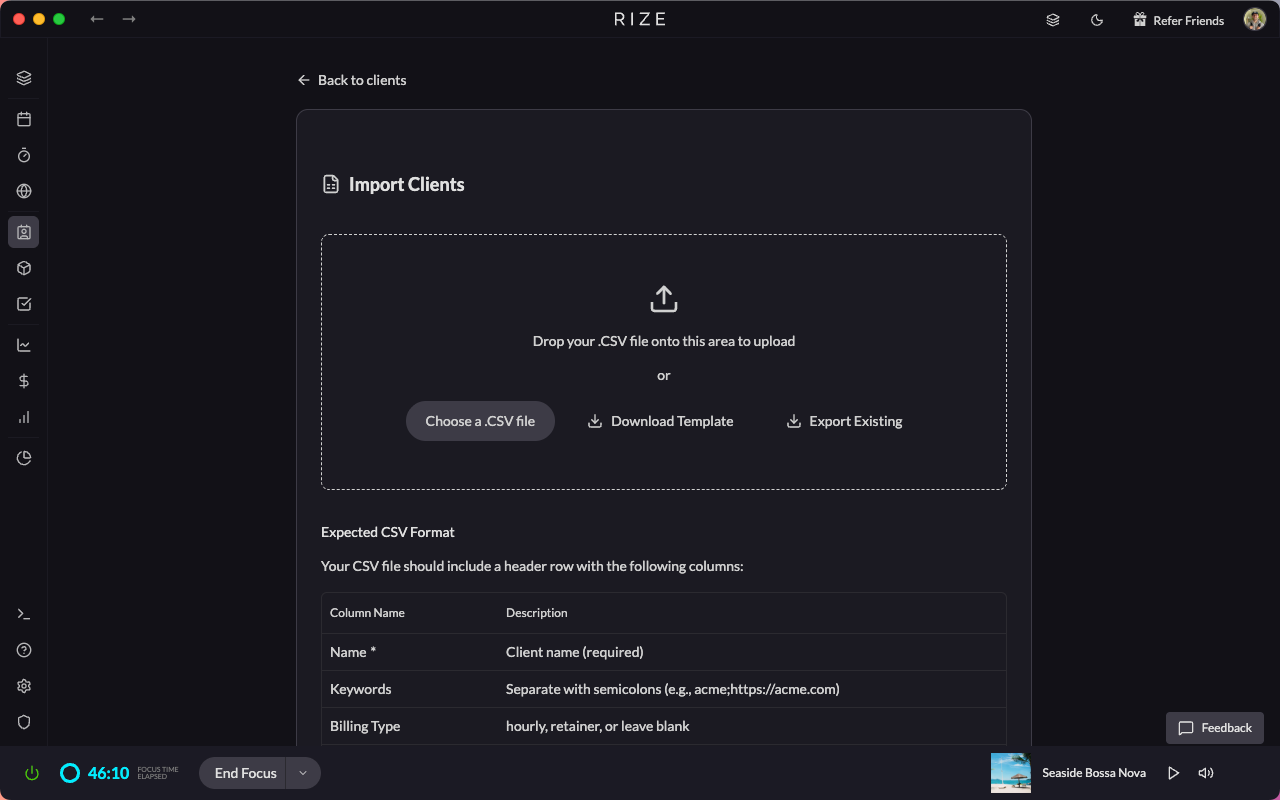The width and height of the screenshot is (1280, 800).
Task: Open the user profile avatar menu
Action: coord(1255,20)
